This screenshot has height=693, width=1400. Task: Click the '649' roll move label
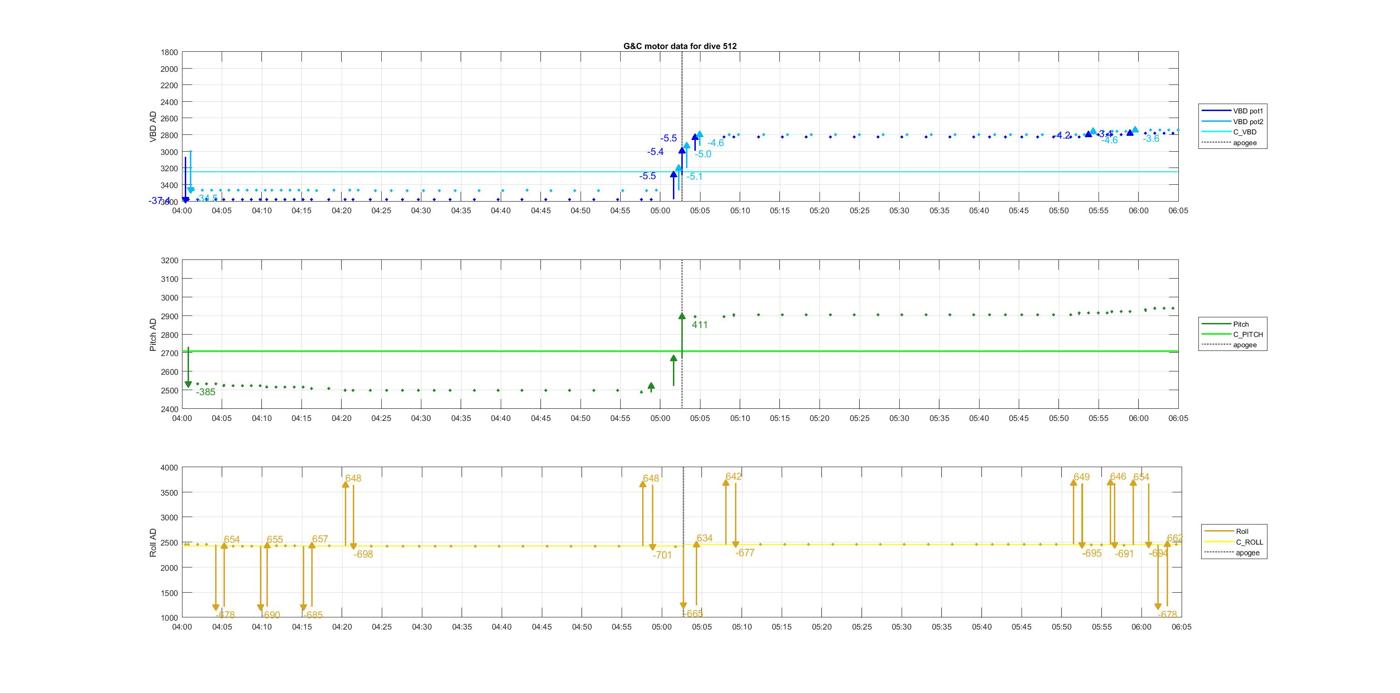tap(1082, 477)
